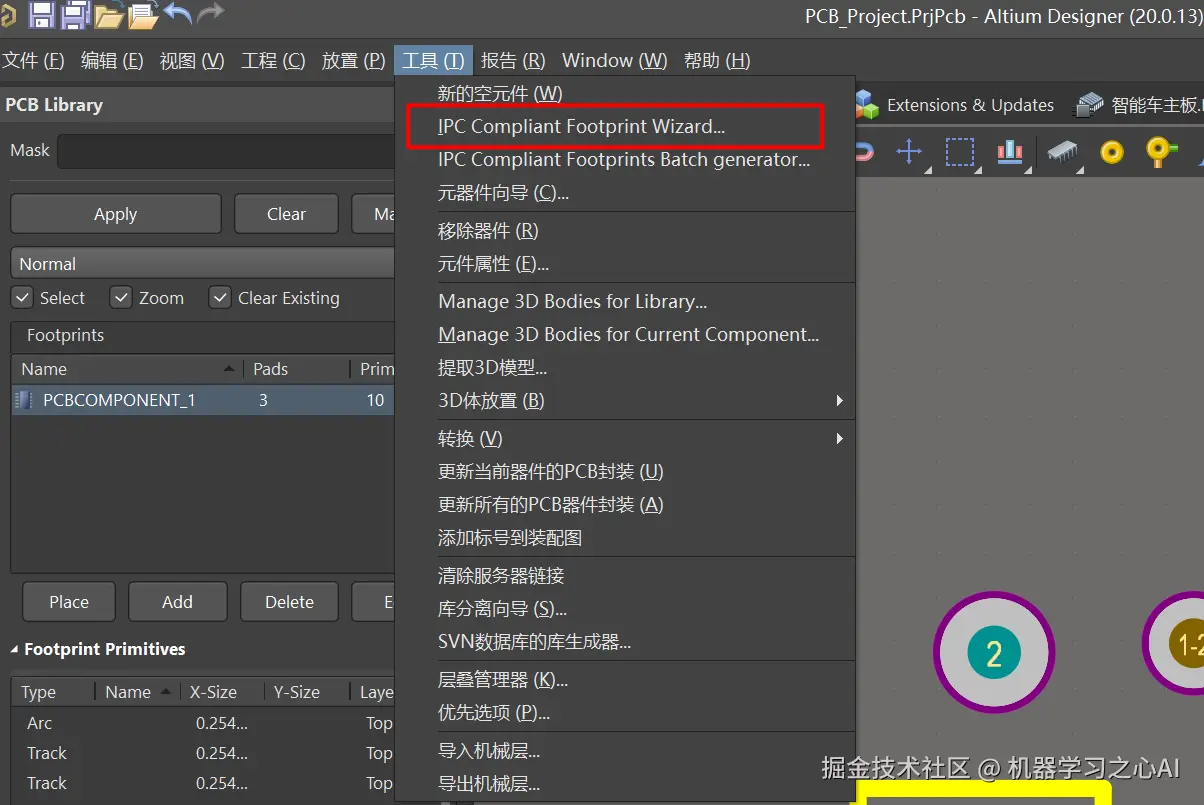
Task: Click the Place Via icon
Action: click(x=1159, y=152)
